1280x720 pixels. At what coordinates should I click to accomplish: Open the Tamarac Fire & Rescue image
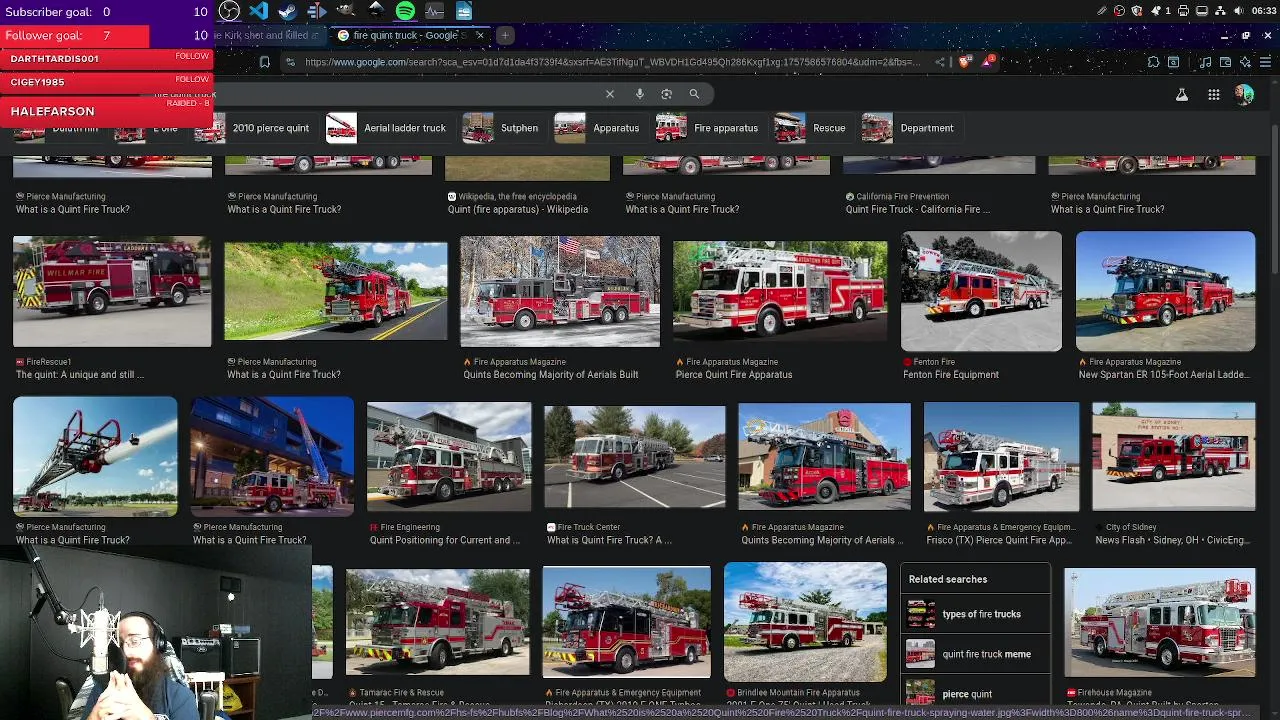pyautogui.click(x=438, y=622)
